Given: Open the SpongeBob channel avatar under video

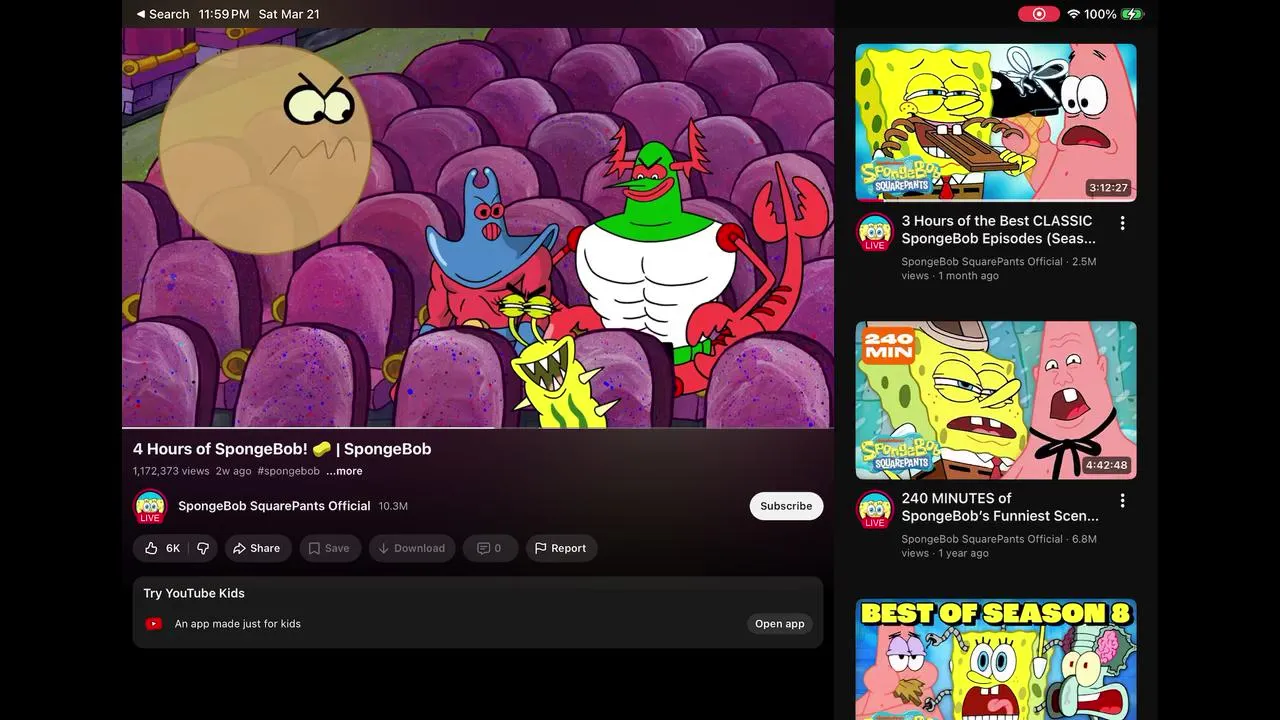Looking at the screenshot, I should coord(150,506).
